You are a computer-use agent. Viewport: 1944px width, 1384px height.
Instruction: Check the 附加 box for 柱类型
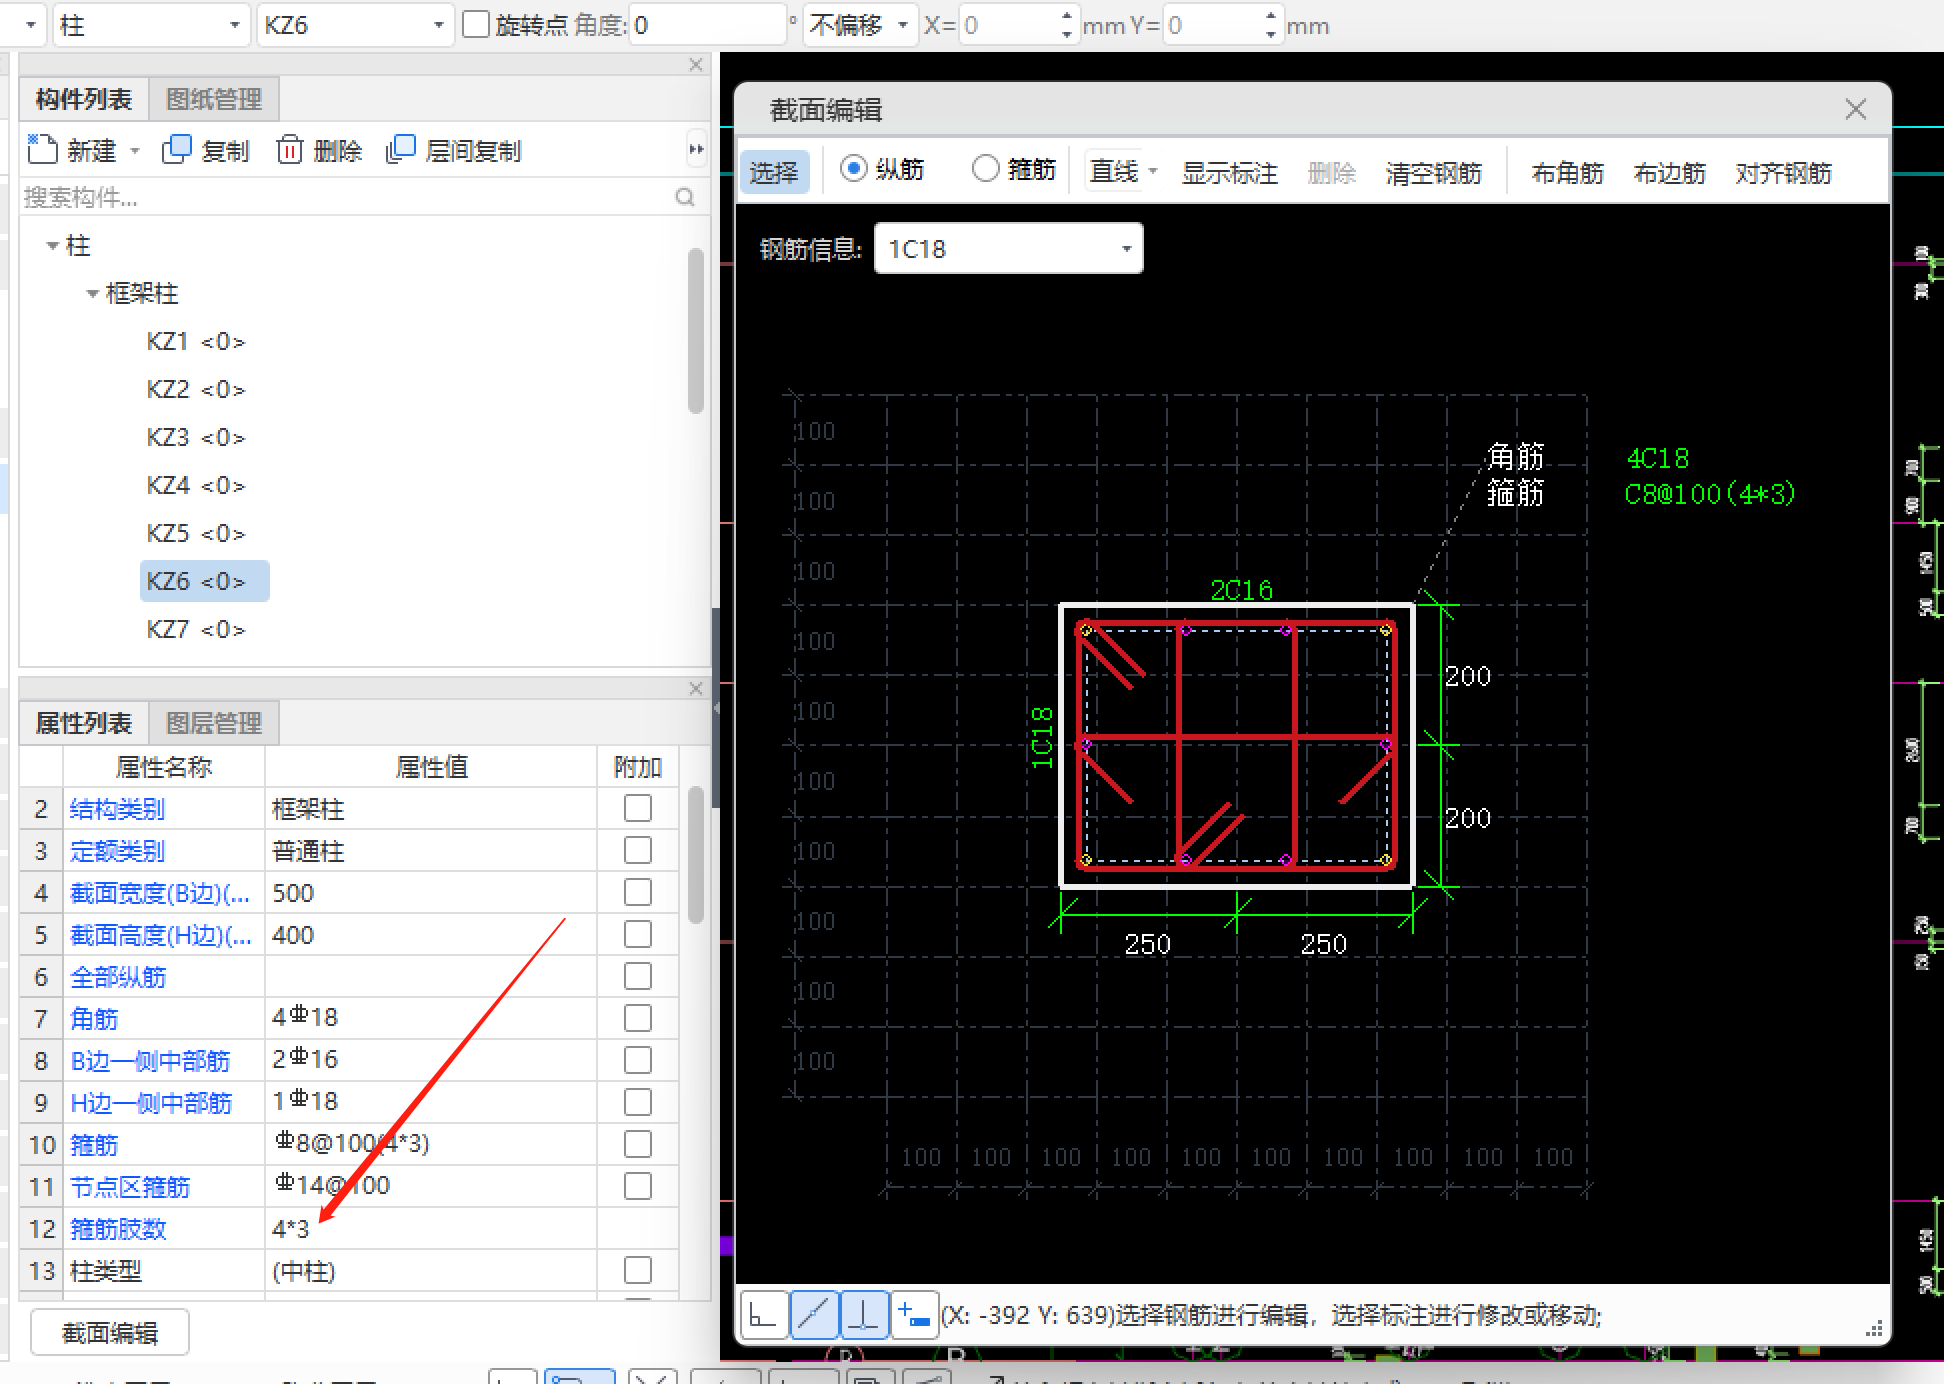point(638,1270)
